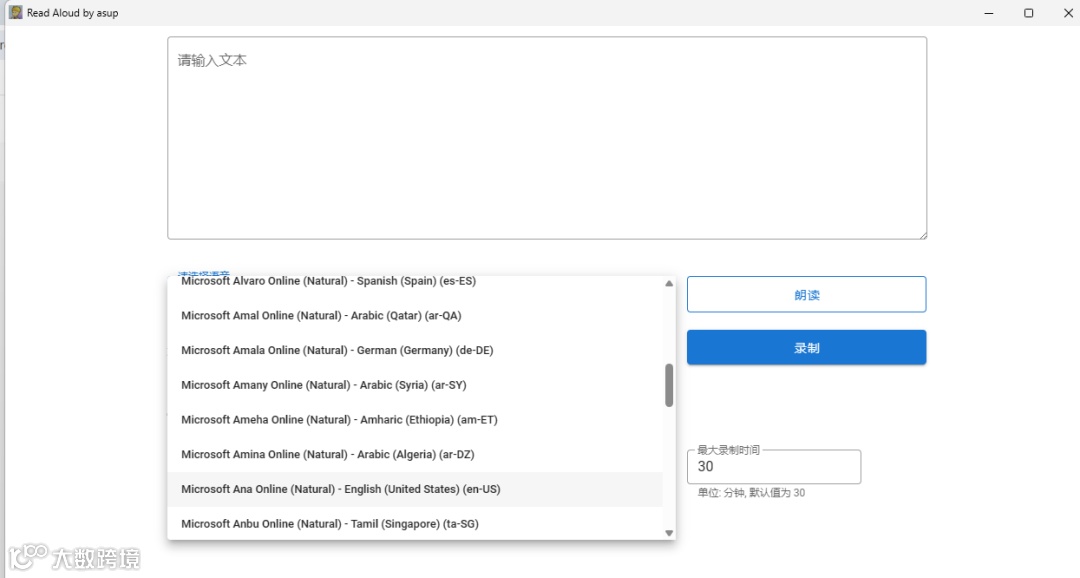The width and height of the screenshot is (1080, 578).
Task: Click the voice list scroll down arrow
Action: [669, 533]
